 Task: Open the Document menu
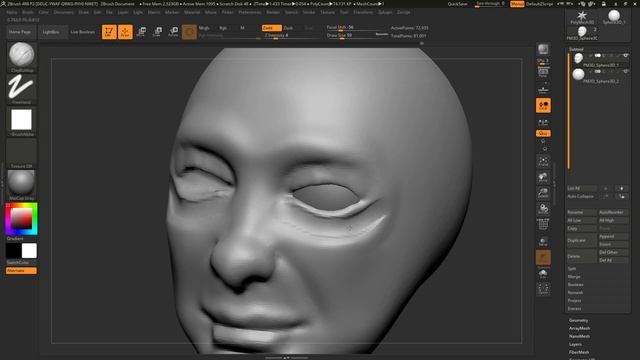pyautogui.click(x=64, y=12)
